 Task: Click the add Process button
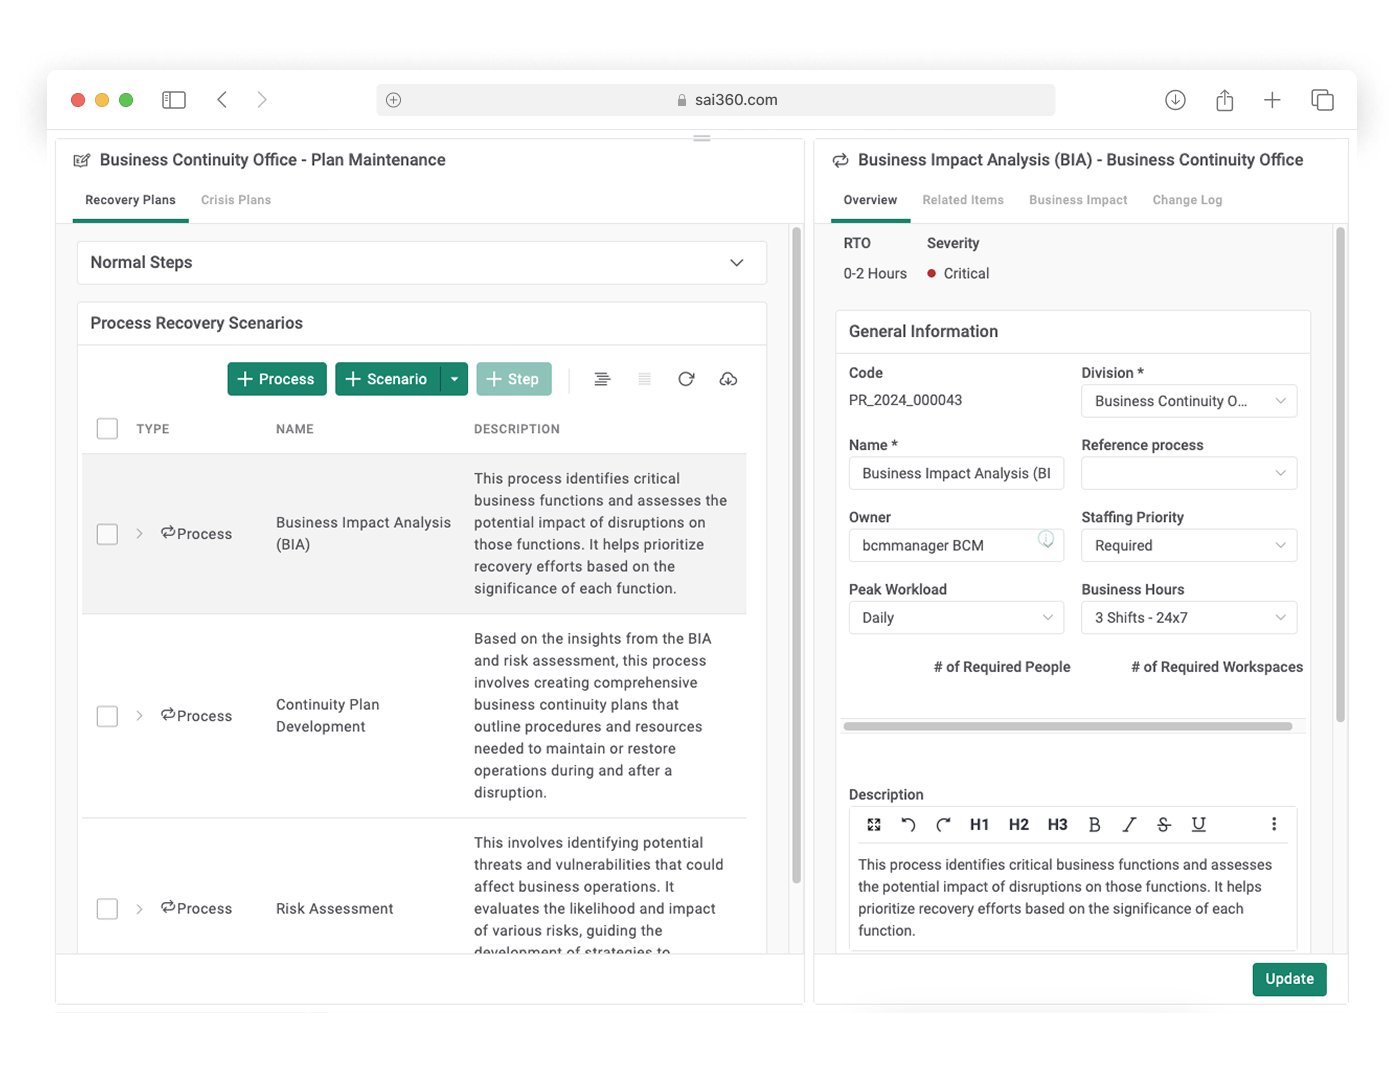277,379
